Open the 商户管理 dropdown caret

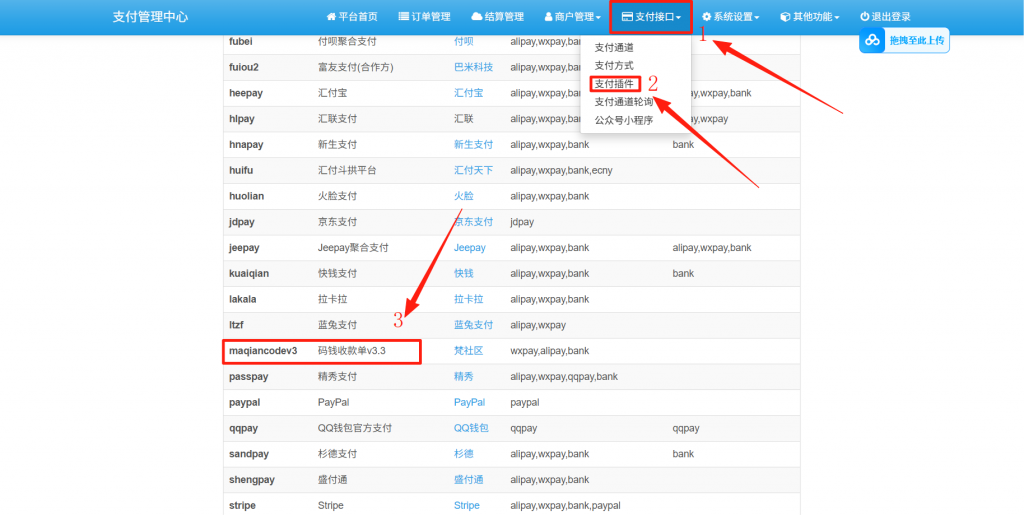point(598,18)
